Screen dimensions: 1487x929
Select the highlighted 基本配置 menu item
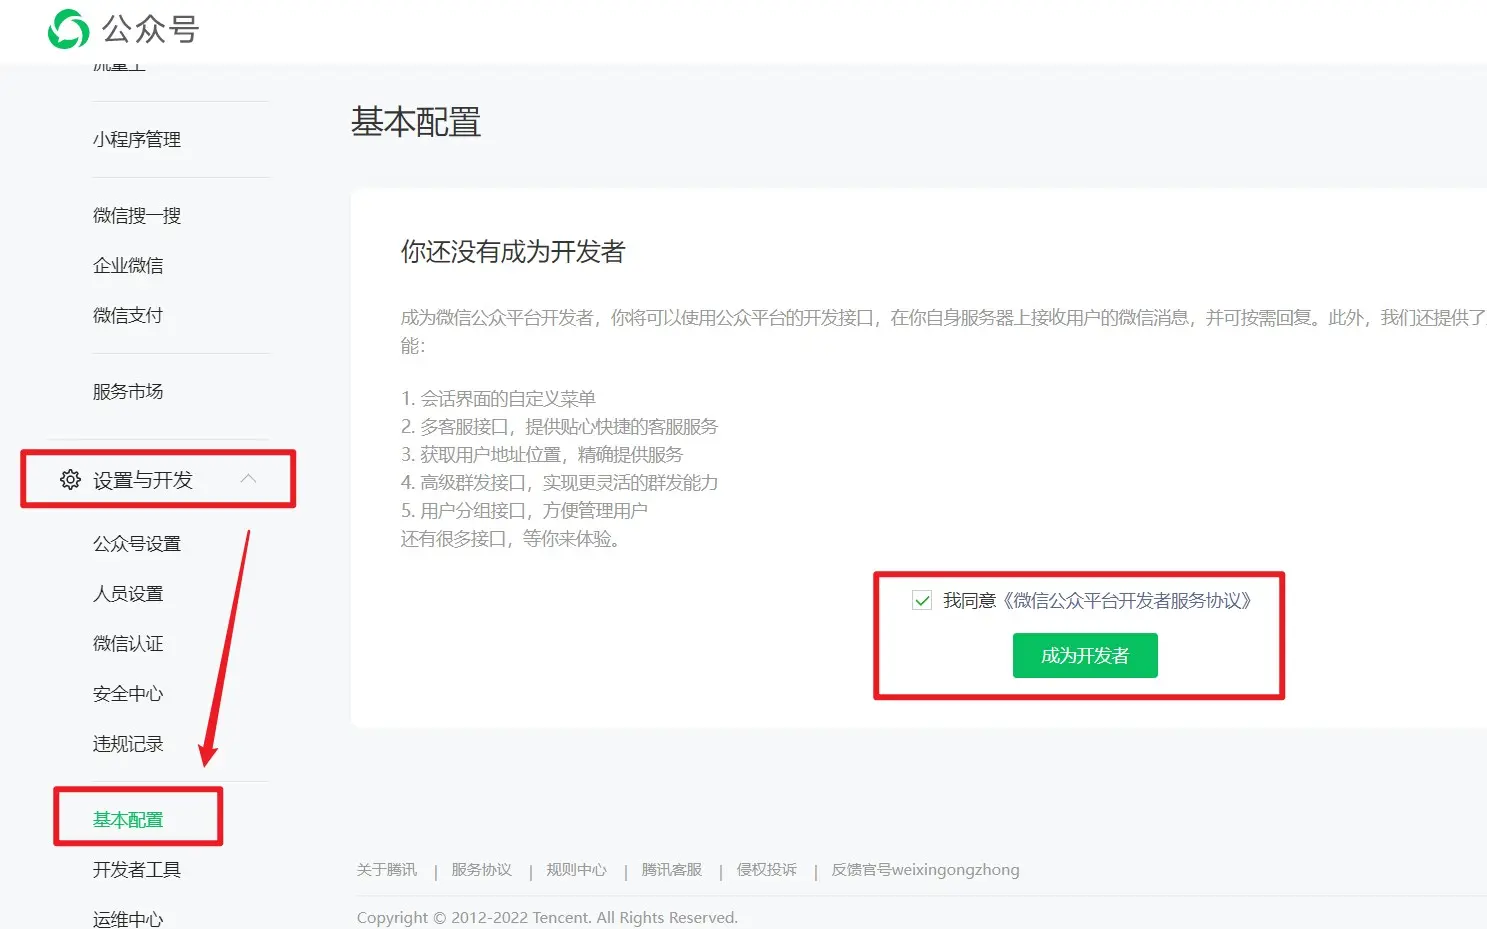click(128, 820)
